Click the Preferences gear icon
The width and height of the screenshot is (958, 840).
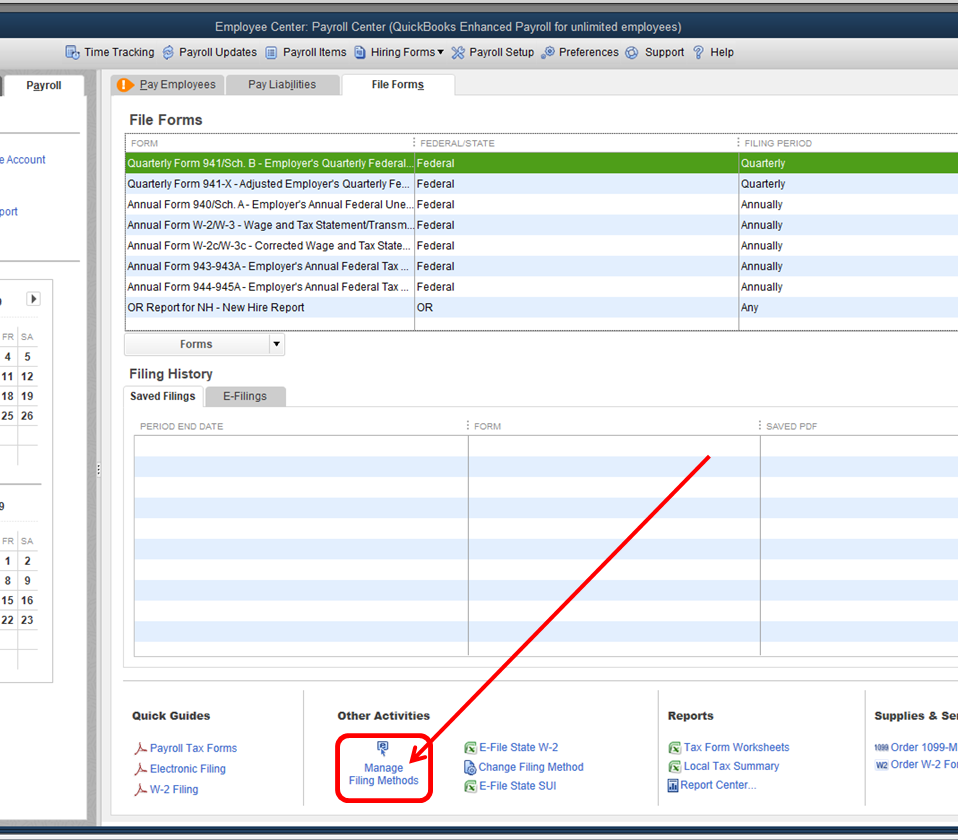[x=548, y=52]
